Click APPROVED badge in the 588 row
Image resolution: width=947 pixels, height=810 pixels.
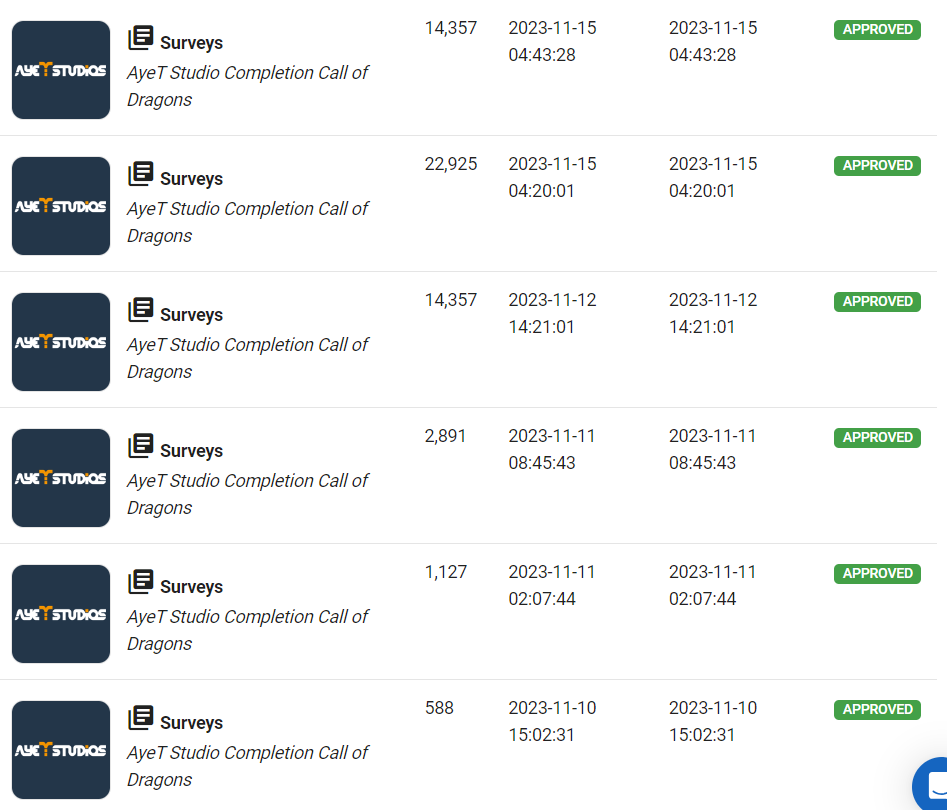click(877, 709)
